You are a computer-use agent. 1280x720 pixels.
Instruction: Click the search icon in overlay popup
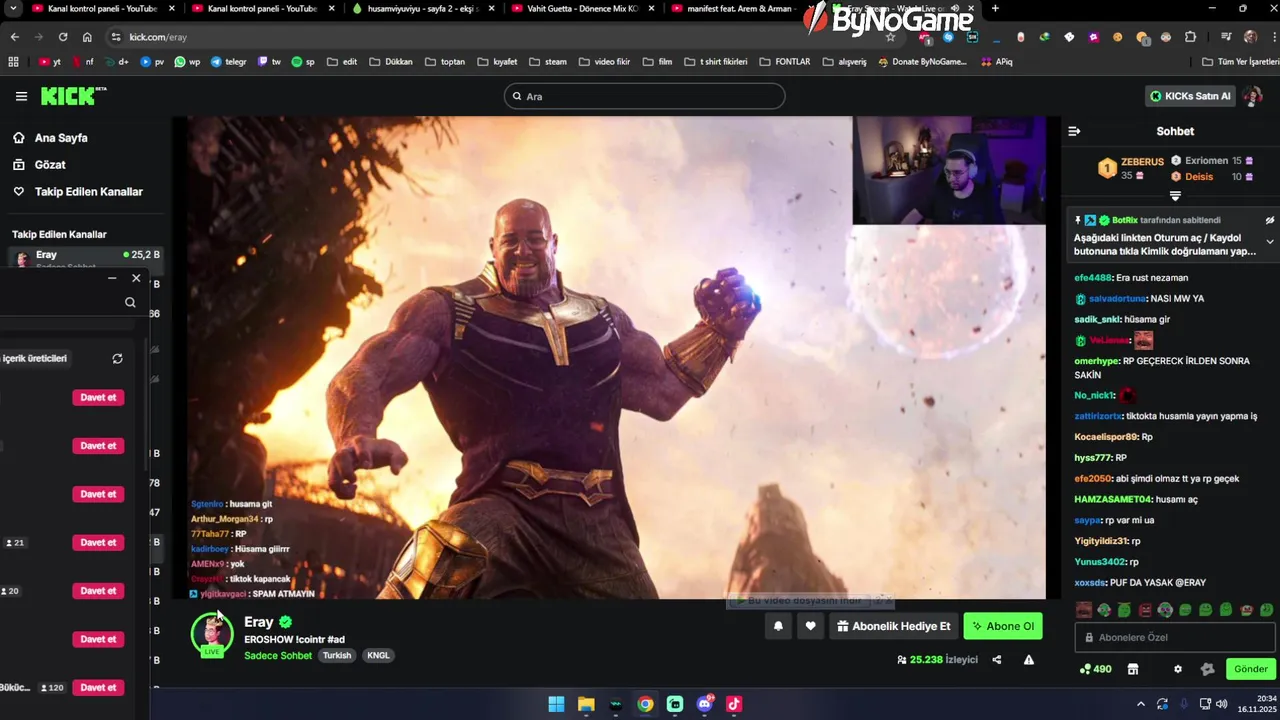(x=130, y=302)
